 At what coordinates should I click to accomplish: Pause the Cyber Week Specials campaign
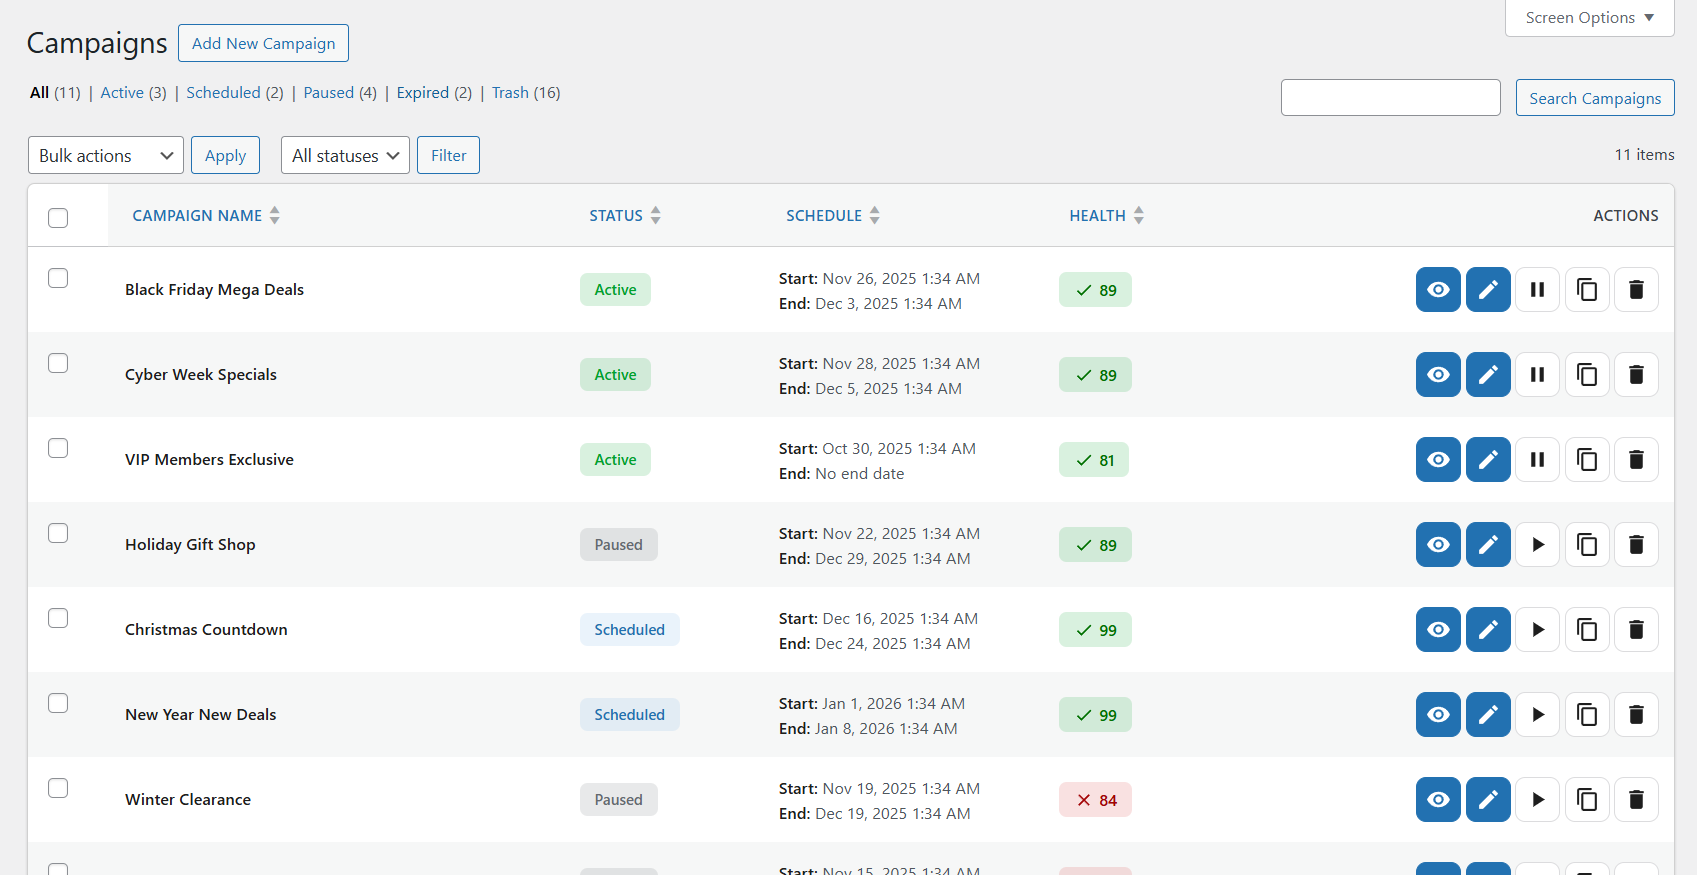pos(1538,375)
